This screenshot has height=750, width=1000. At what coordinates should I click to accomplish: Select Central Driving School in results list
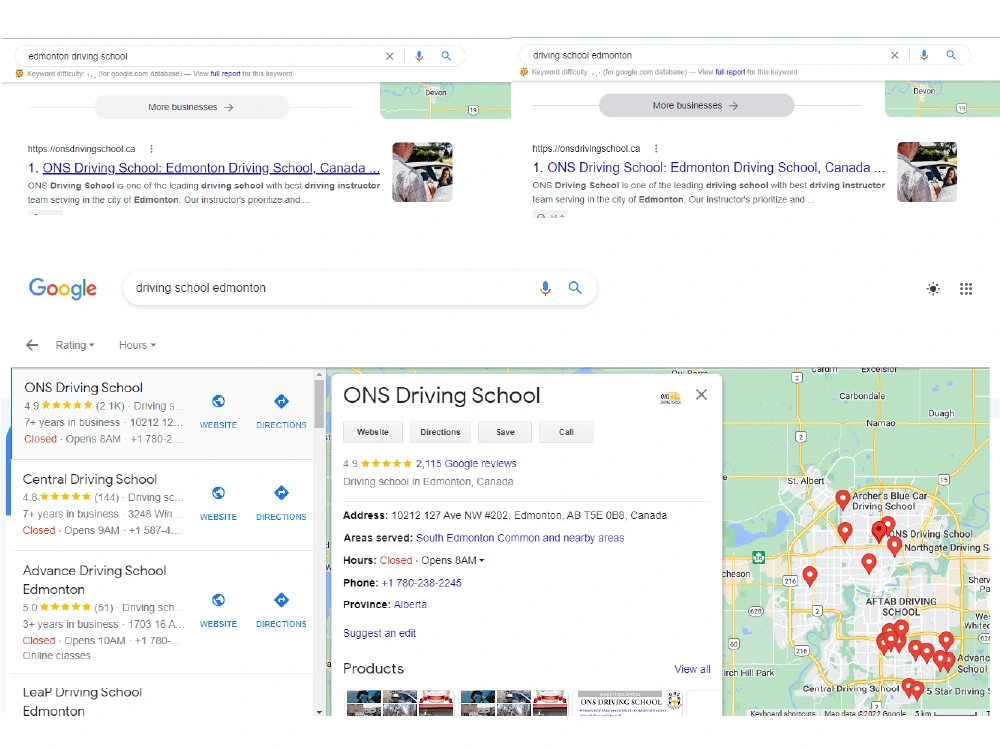163,504
